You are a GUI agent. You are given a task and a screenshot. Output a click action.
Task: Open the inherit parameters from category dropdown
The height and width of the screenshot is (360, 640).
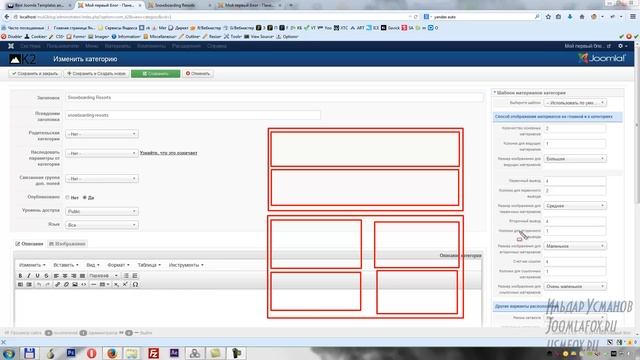coord(102,153)
